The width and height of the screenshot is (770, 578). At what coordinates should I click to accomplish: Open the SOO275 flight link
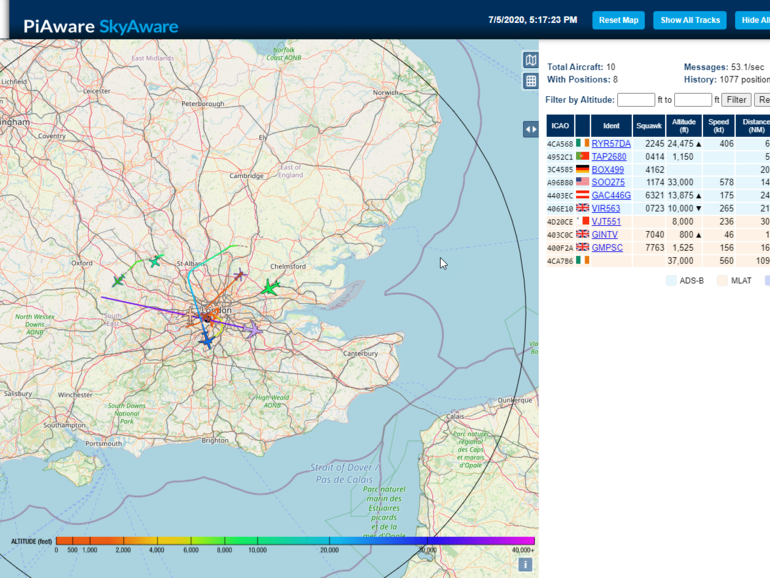point(608,182)
